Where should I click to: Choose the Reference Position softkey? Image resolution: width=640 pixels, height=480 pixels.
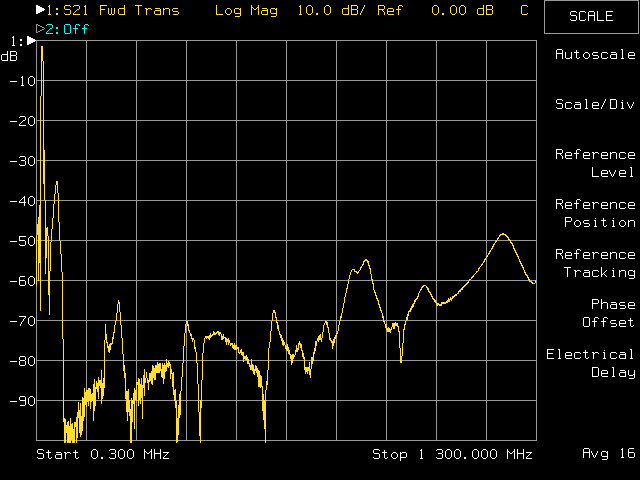(x=595, y=213)
